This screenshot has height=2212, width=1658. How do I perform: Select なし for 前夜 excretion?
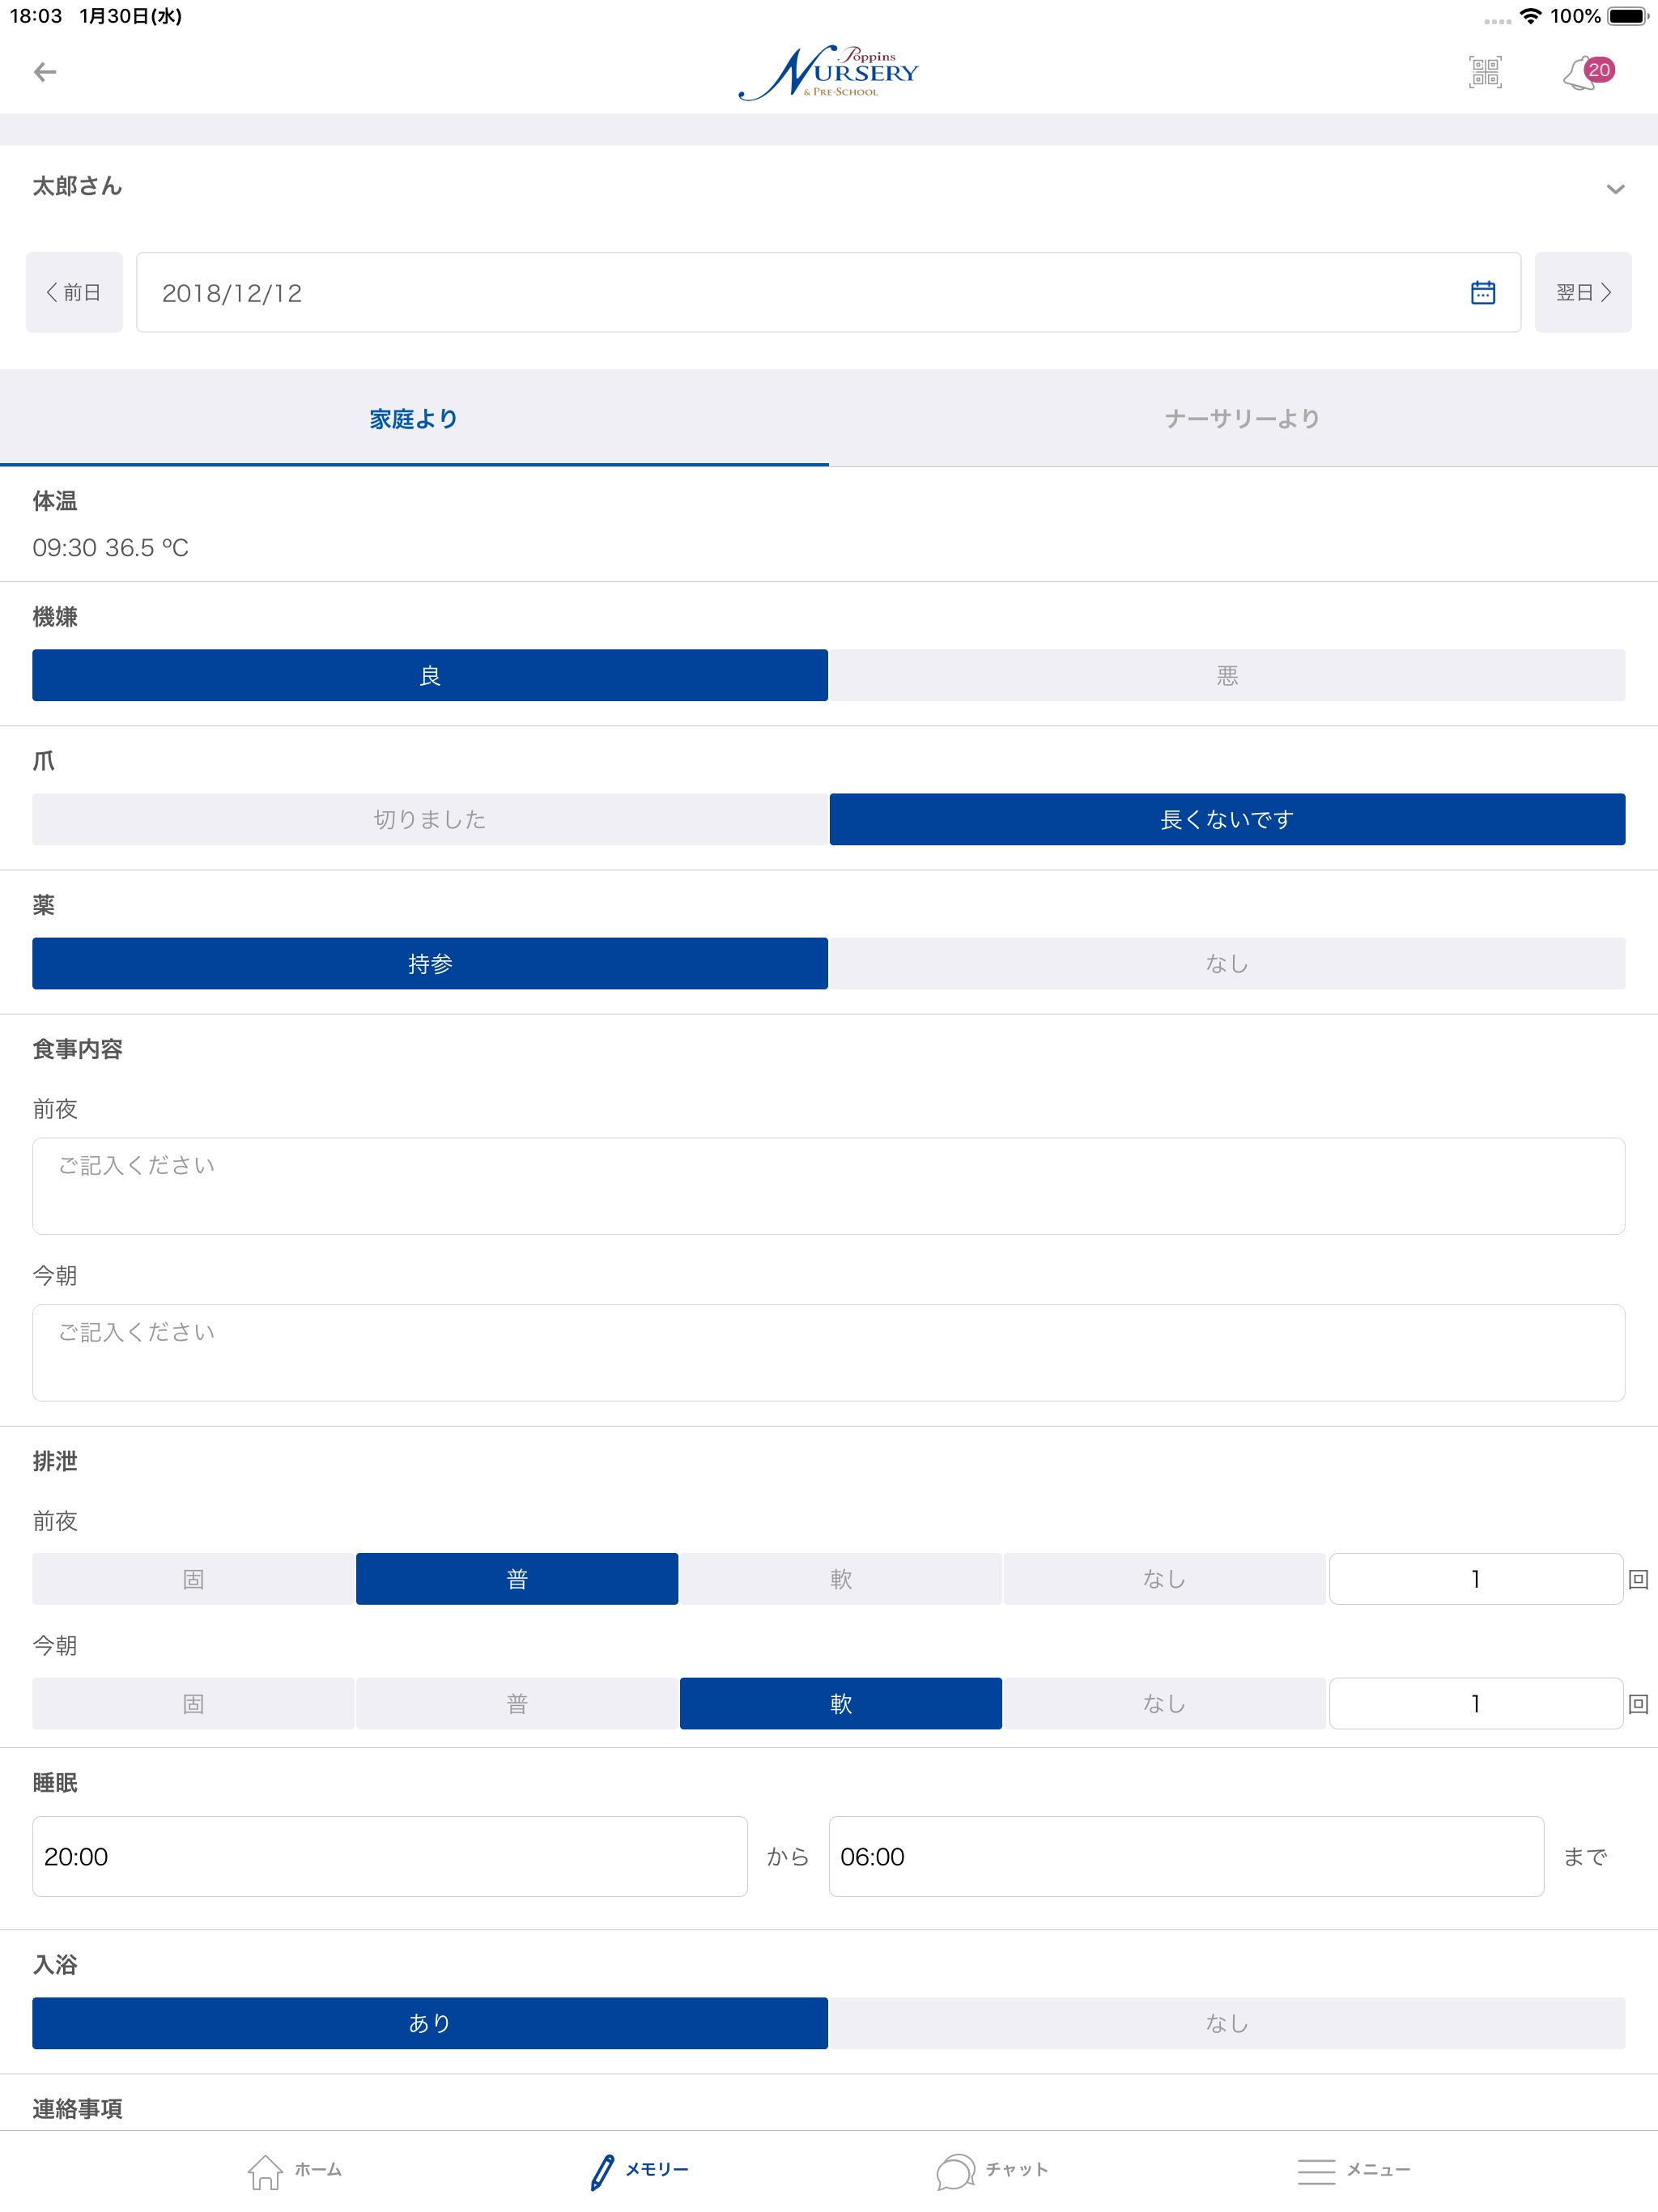click(1165, 1579)
